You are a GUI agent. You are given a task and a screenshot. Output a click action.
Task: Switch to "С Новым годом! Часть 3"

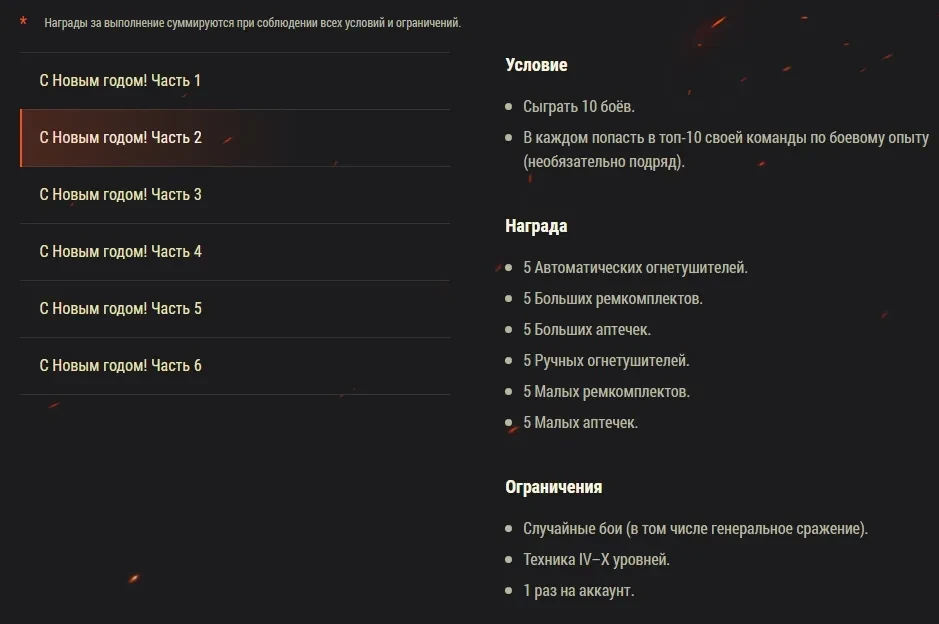click(120, 194)
